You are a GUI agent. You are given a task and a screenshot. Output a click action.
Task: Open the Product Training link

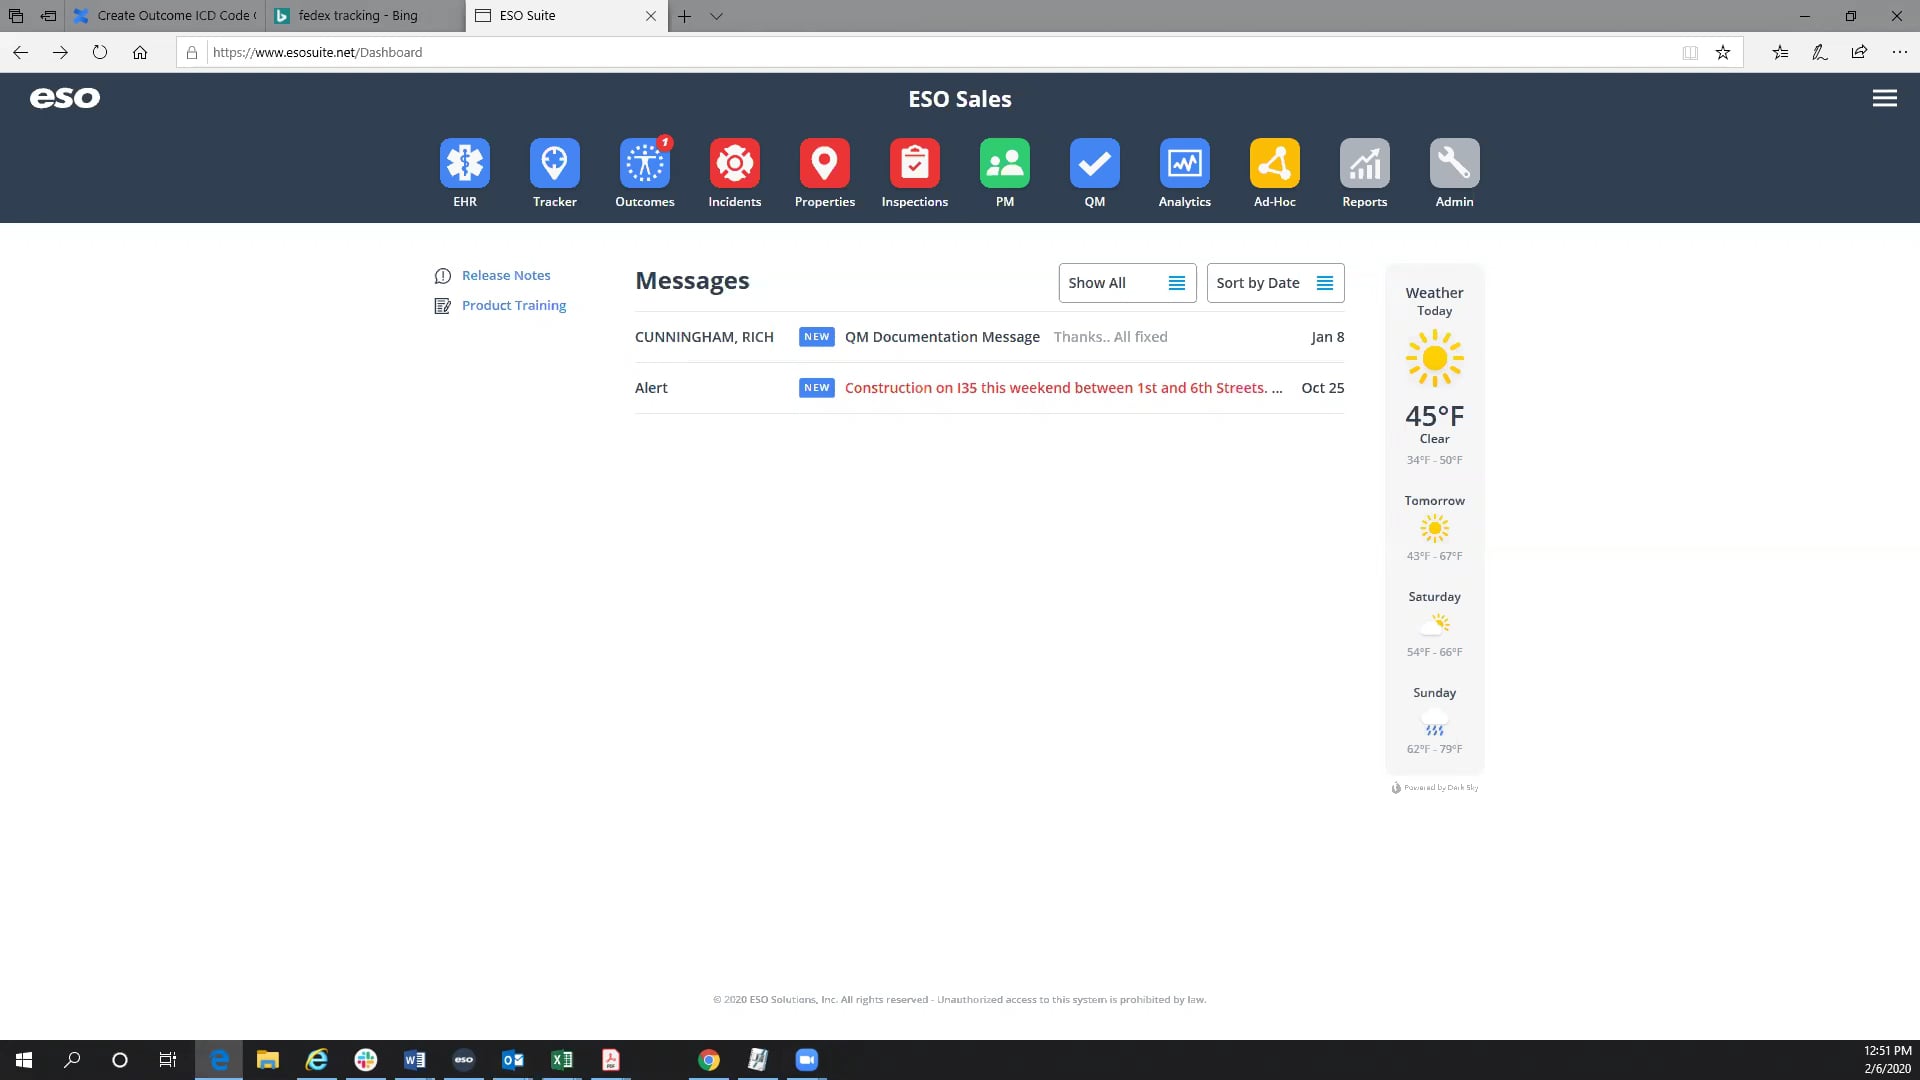click(x=514, y=305)
